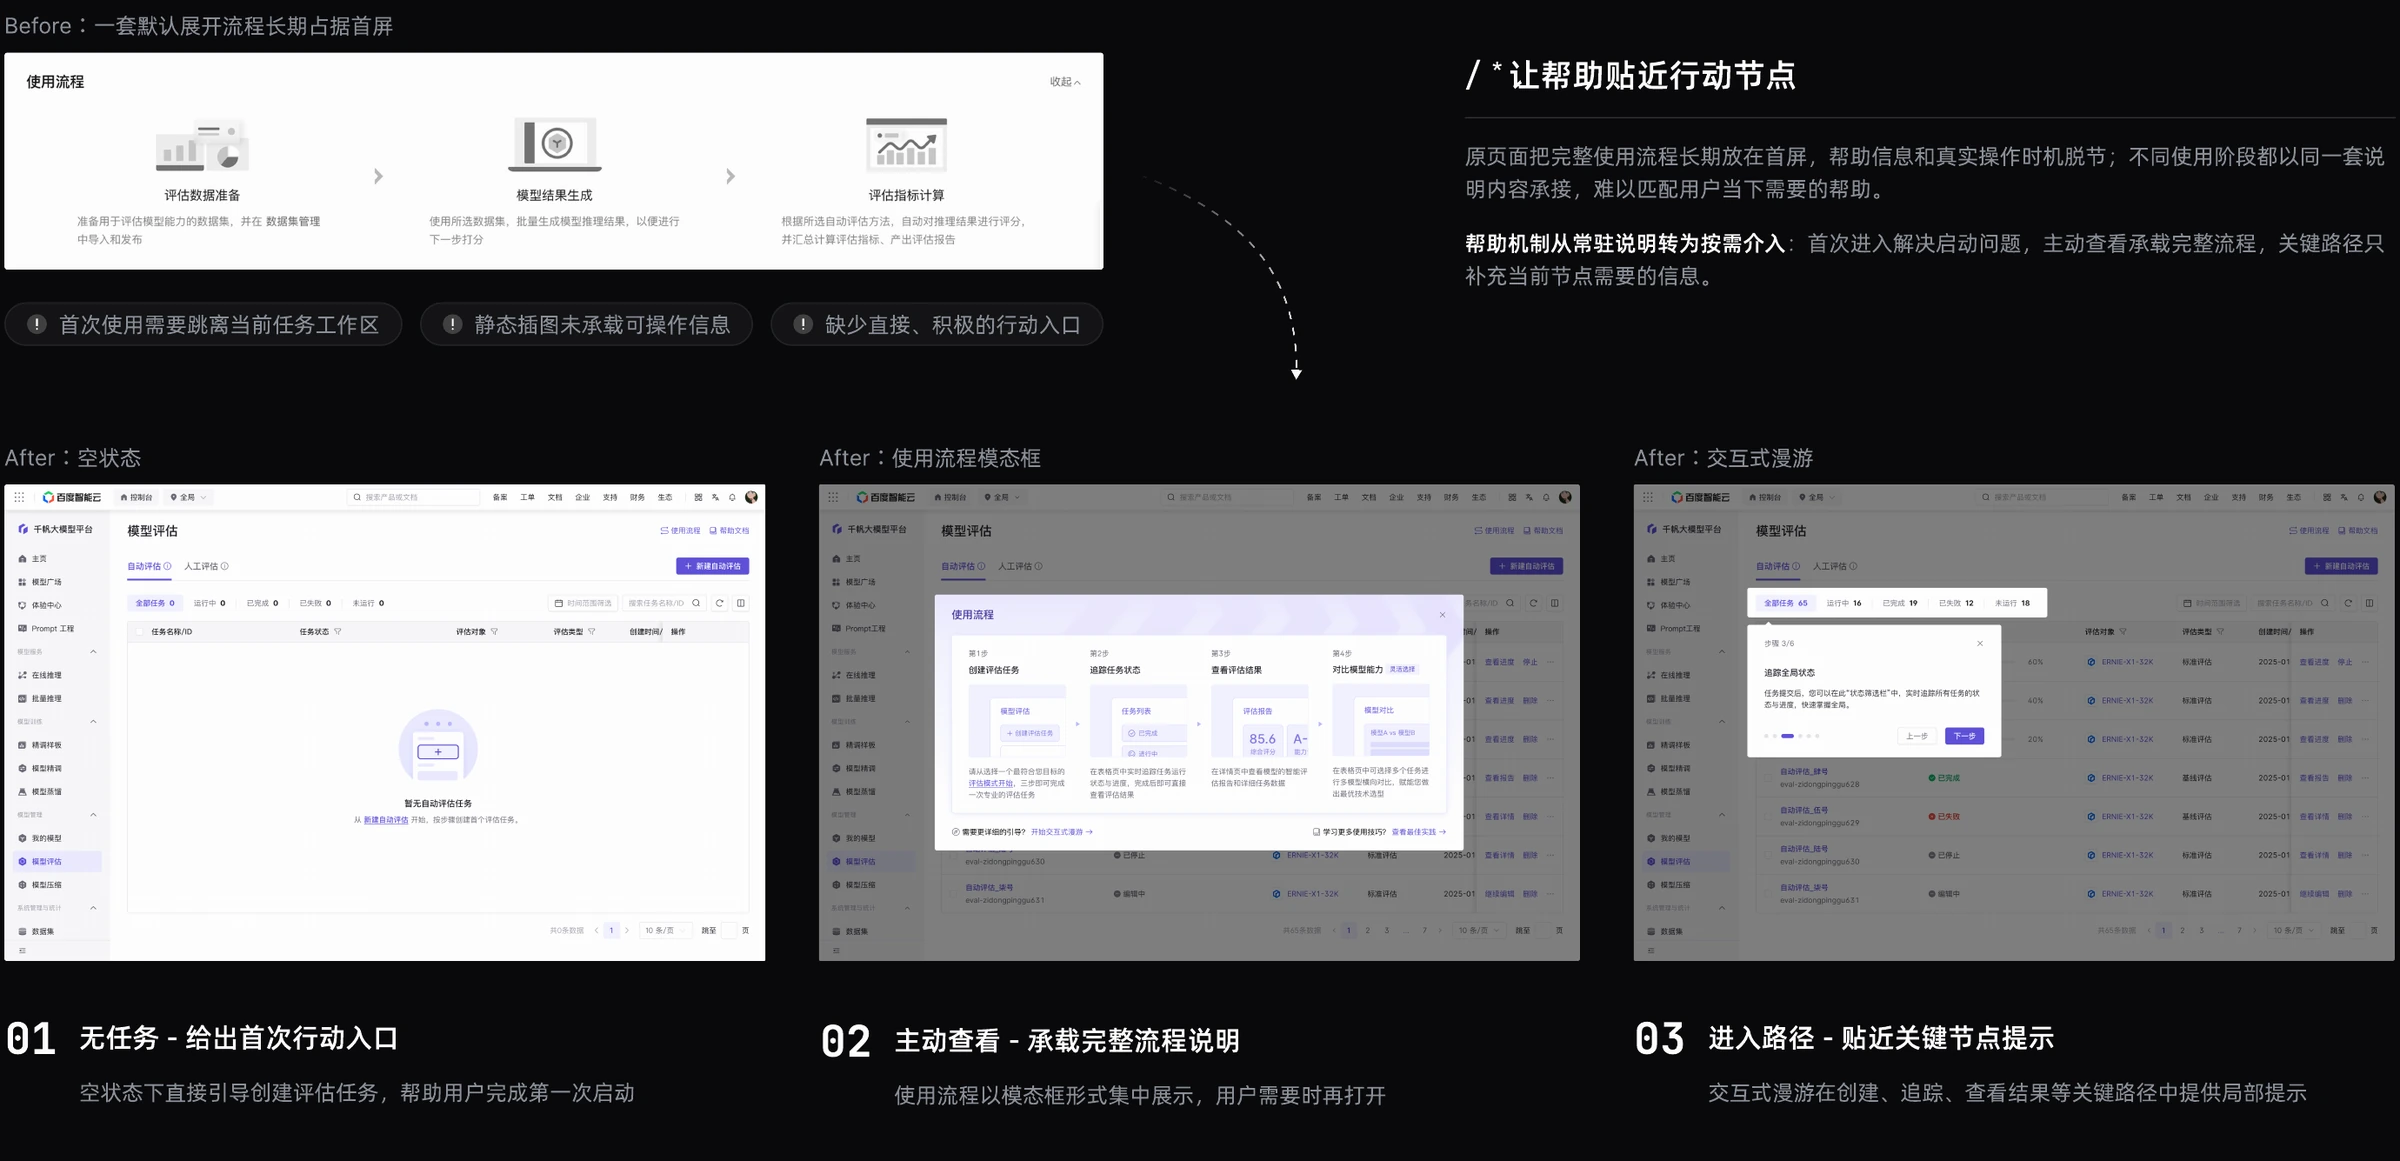The width and height of the screenshot is (2400, 1161).
Task: Open the 10 条/页 page size dropdown in the empty-state mockup
Action: [x=664, y=931]
